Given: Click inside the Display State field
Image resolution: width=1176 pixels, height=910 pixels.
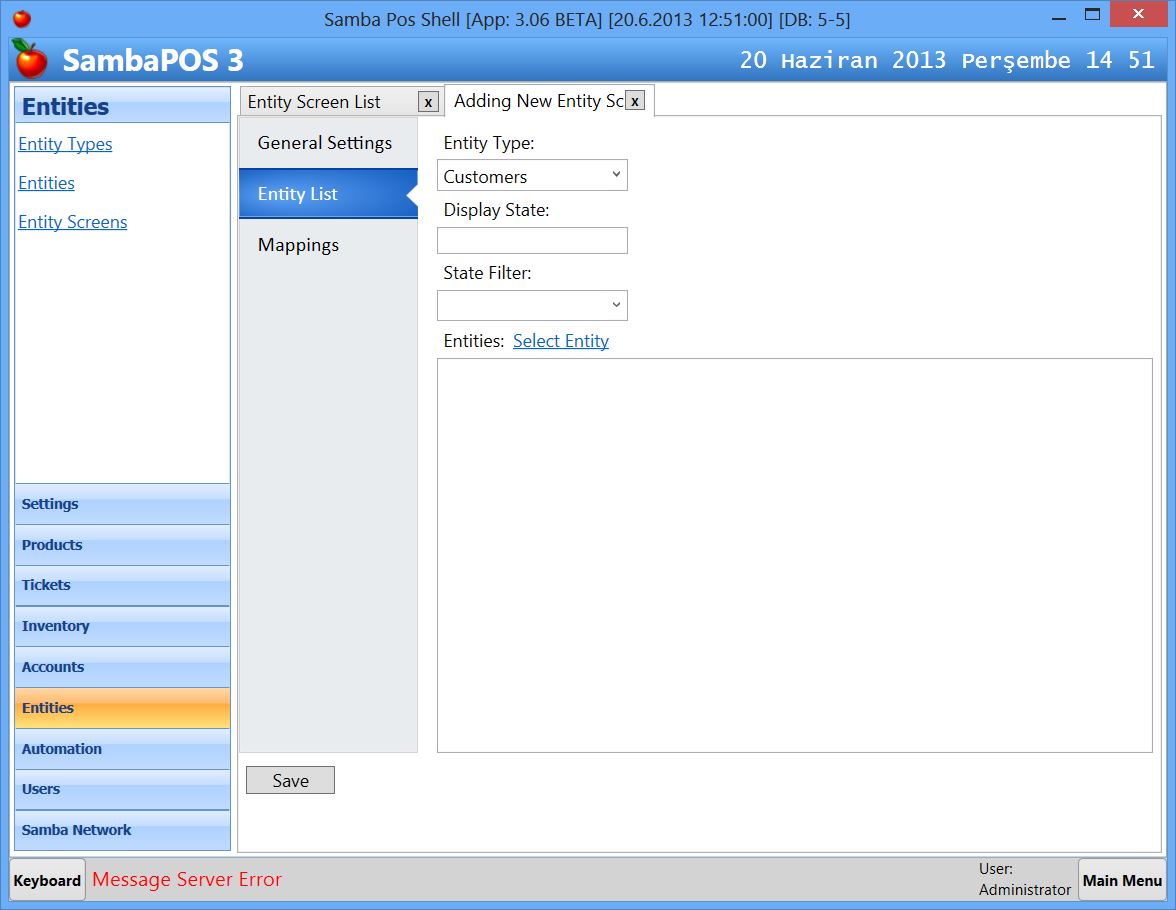Looking at the screenshot, I should [x=532, y=240].
